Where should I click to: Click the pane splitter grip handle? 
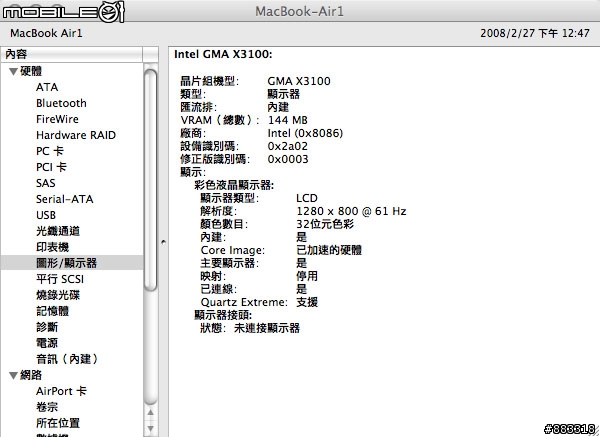(163, 242)
